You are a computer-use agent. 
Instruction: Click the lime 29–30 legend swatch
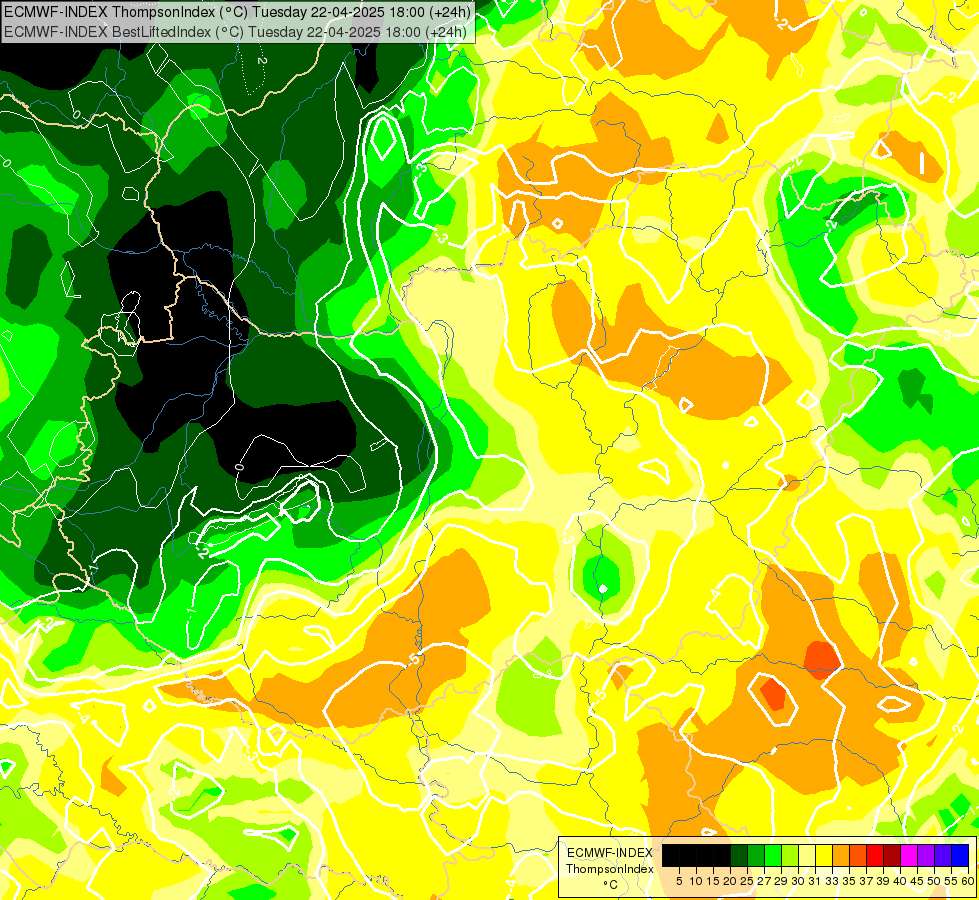pos(790,855)
